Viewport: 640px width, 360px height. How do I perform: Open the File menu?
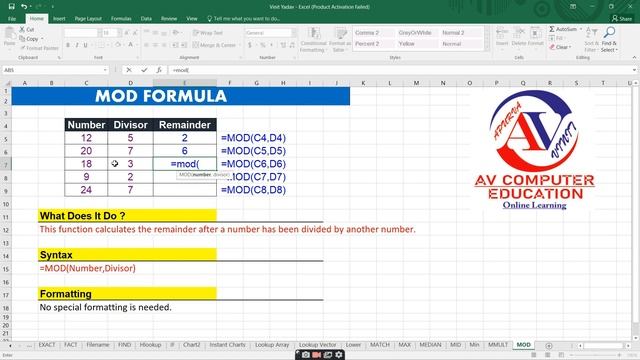(x=12, y=18)
